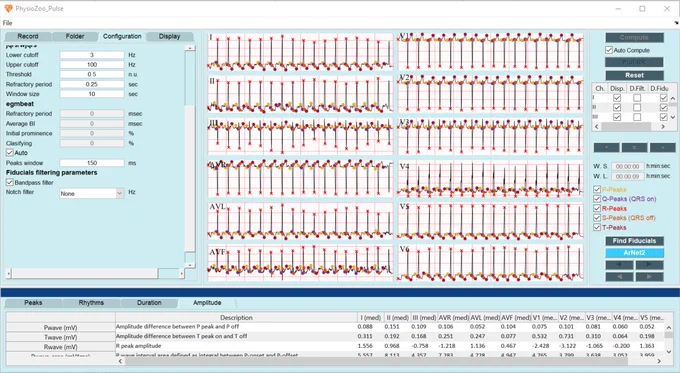Viewport: 680px width, 373px height.
Task: Click the Find Fiducials button
Action: 634,241
